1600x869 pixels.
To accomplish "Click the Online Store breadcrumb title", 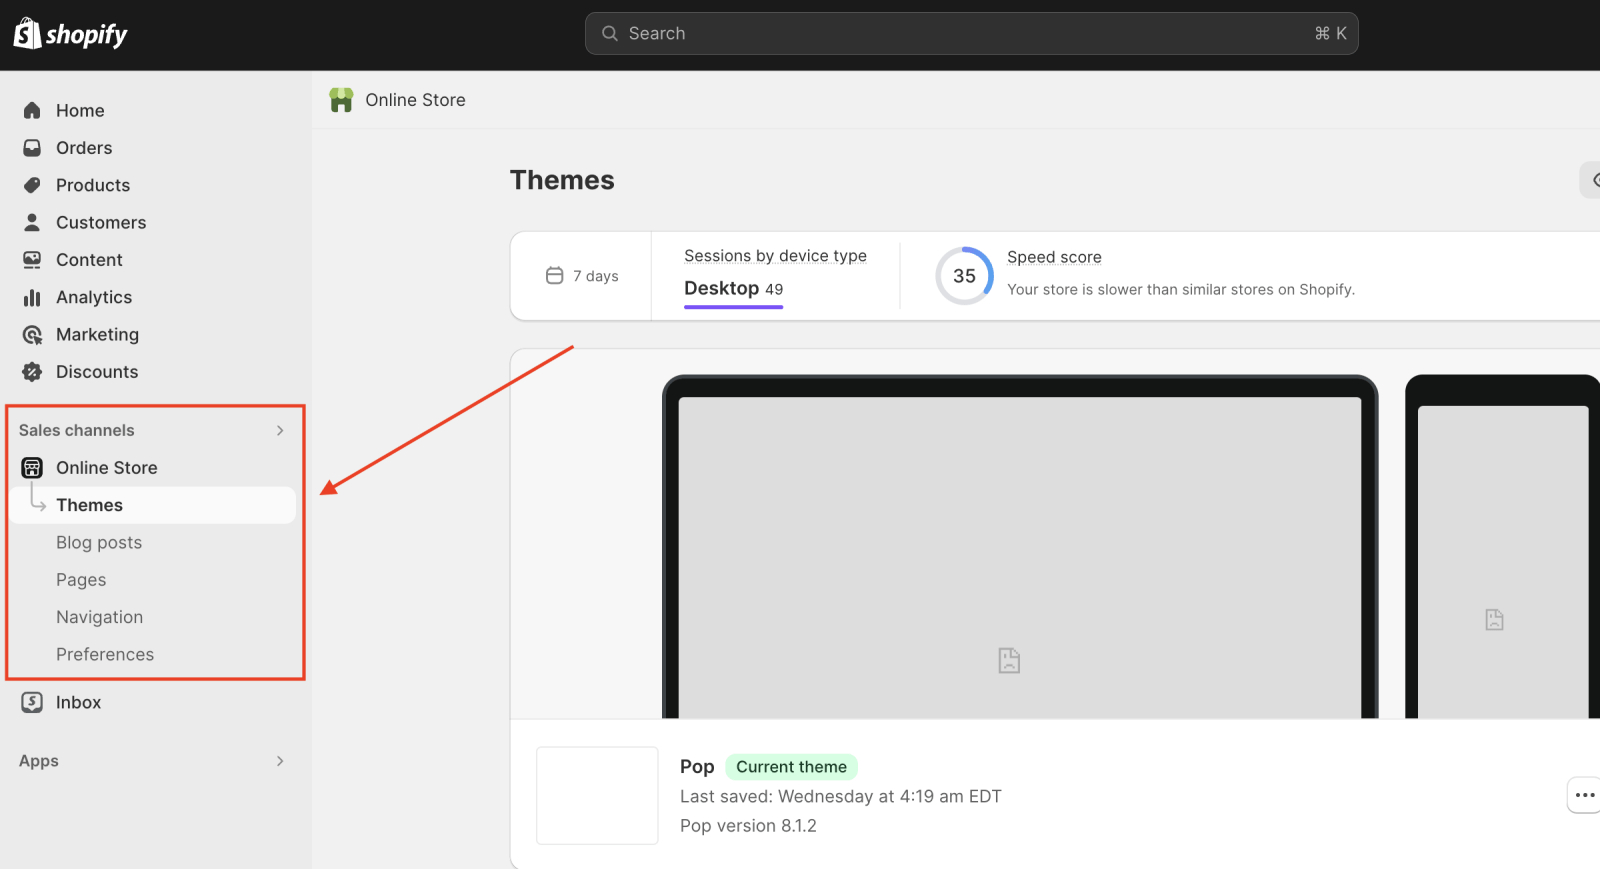I will 415,100.
